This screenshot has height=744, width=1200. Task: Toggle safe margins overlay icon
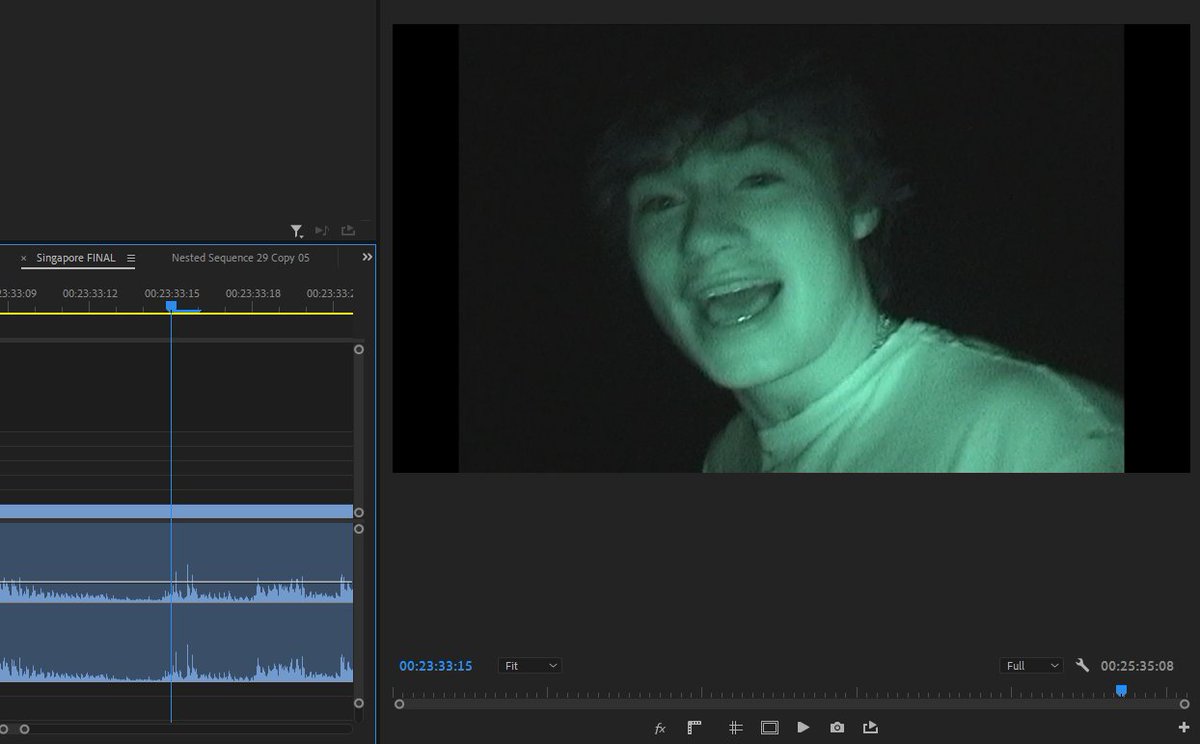(769, 728)
